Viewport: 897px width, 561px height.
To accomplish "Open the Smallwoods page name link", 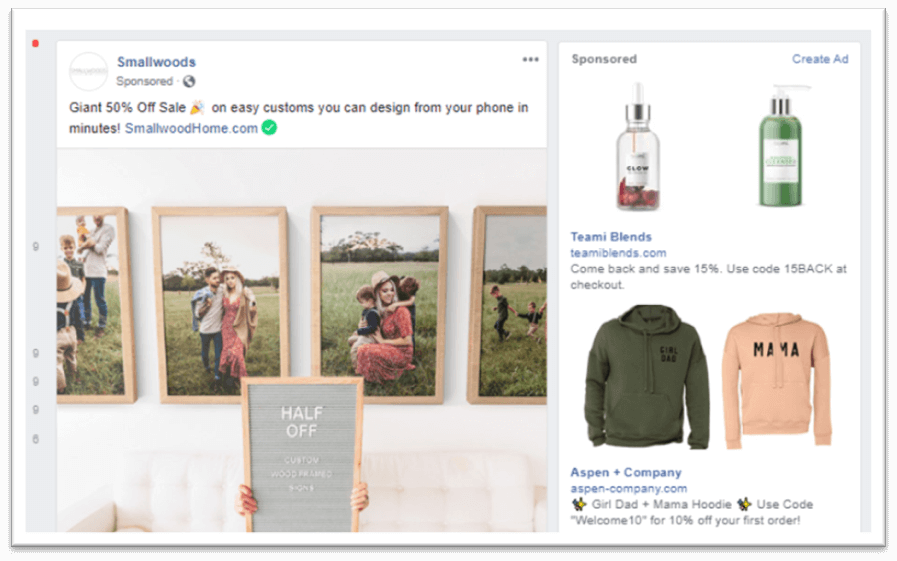I will 156,62.
